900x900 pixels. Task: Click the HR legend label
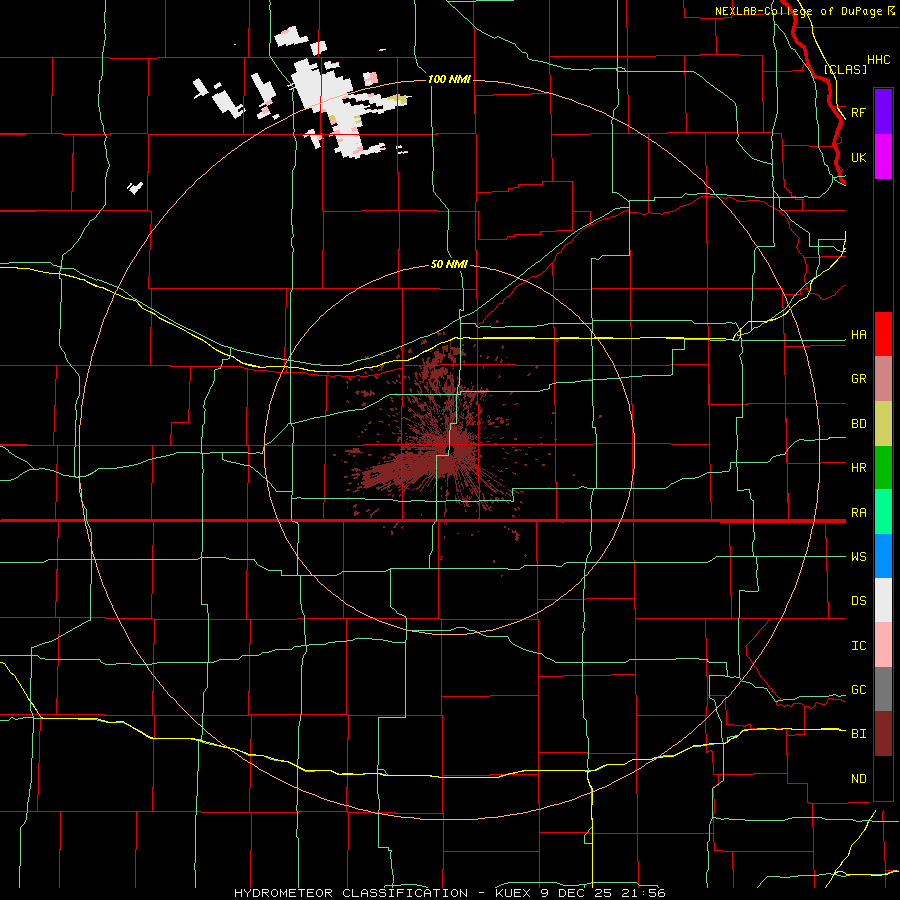click(859, 467)
